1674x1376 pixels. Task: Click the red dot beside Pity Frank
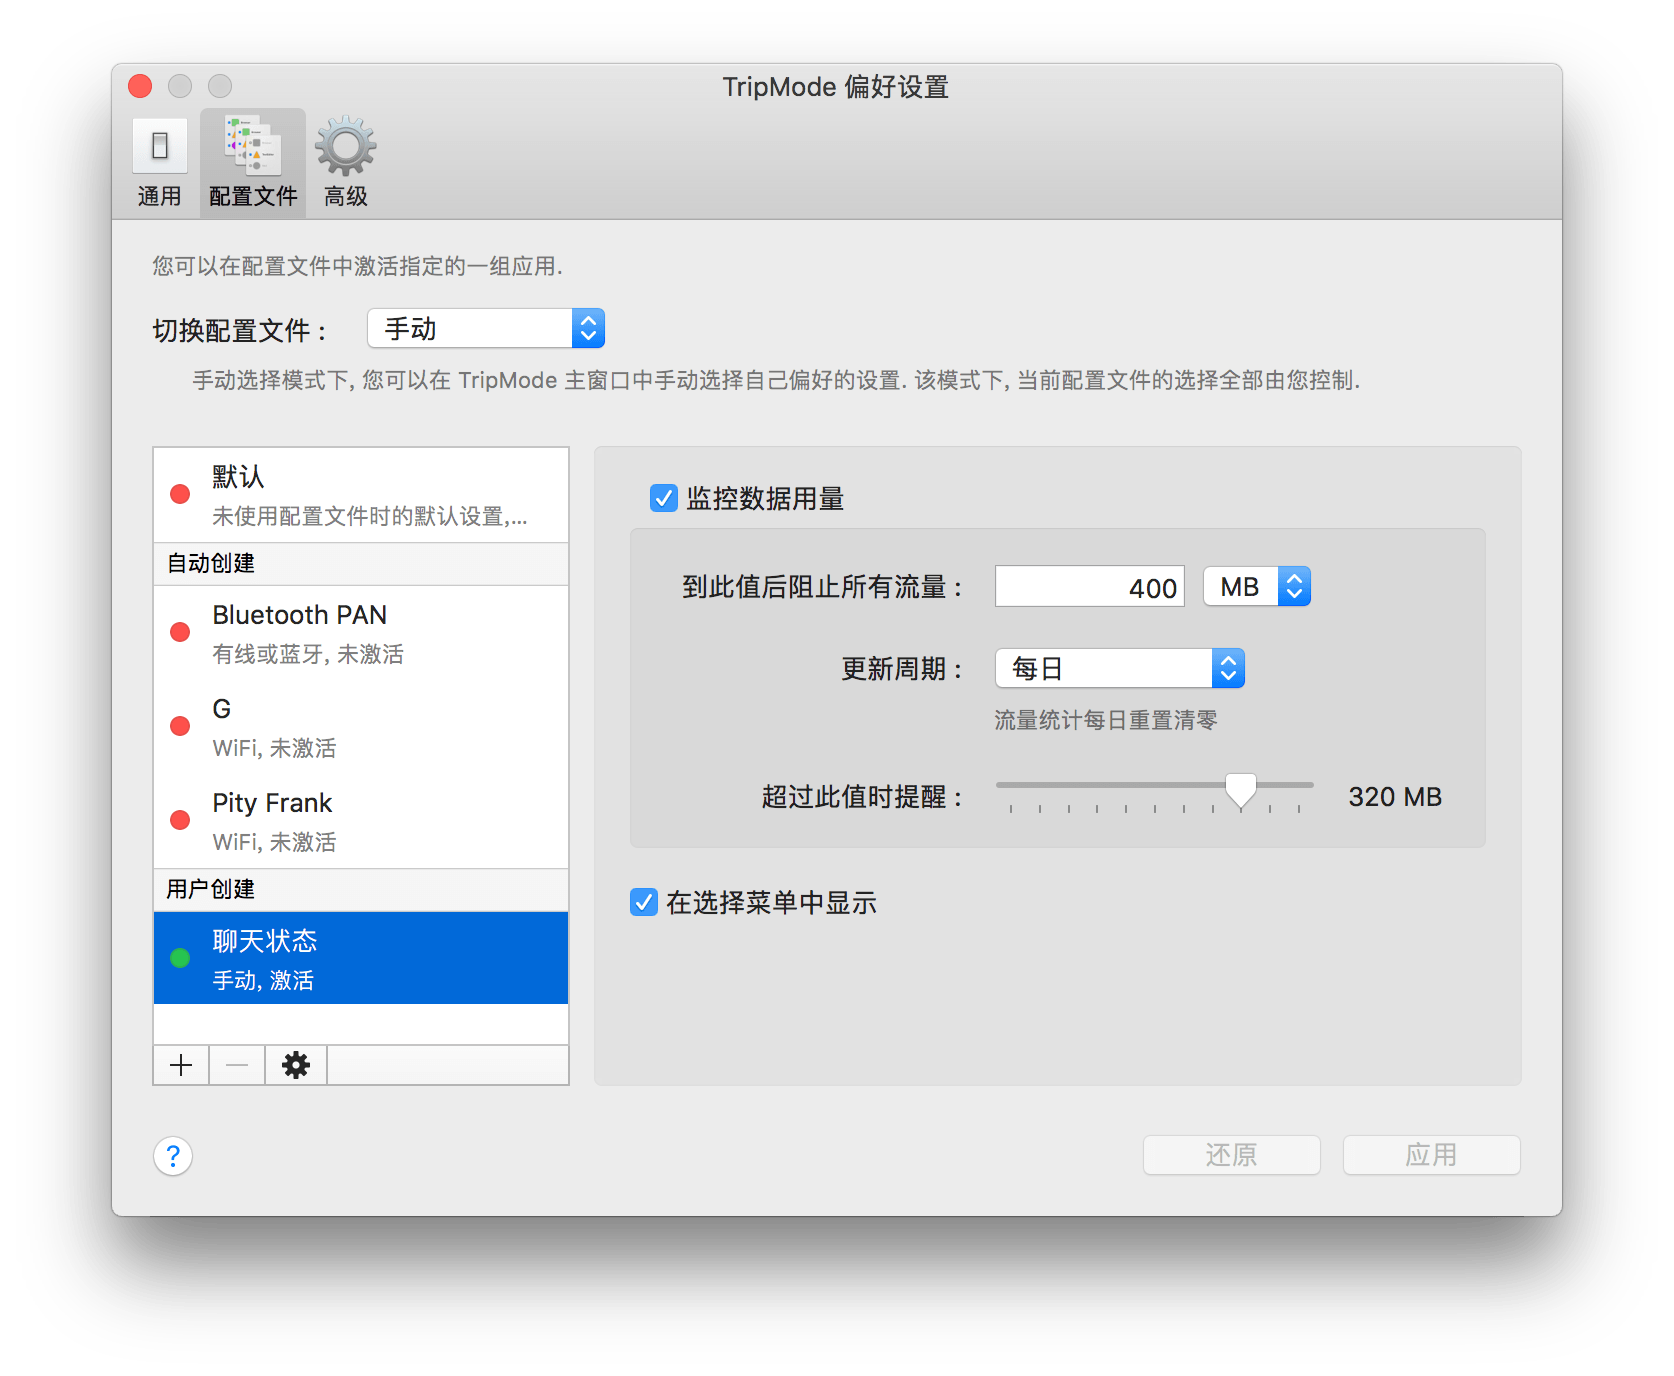point(180,820)
